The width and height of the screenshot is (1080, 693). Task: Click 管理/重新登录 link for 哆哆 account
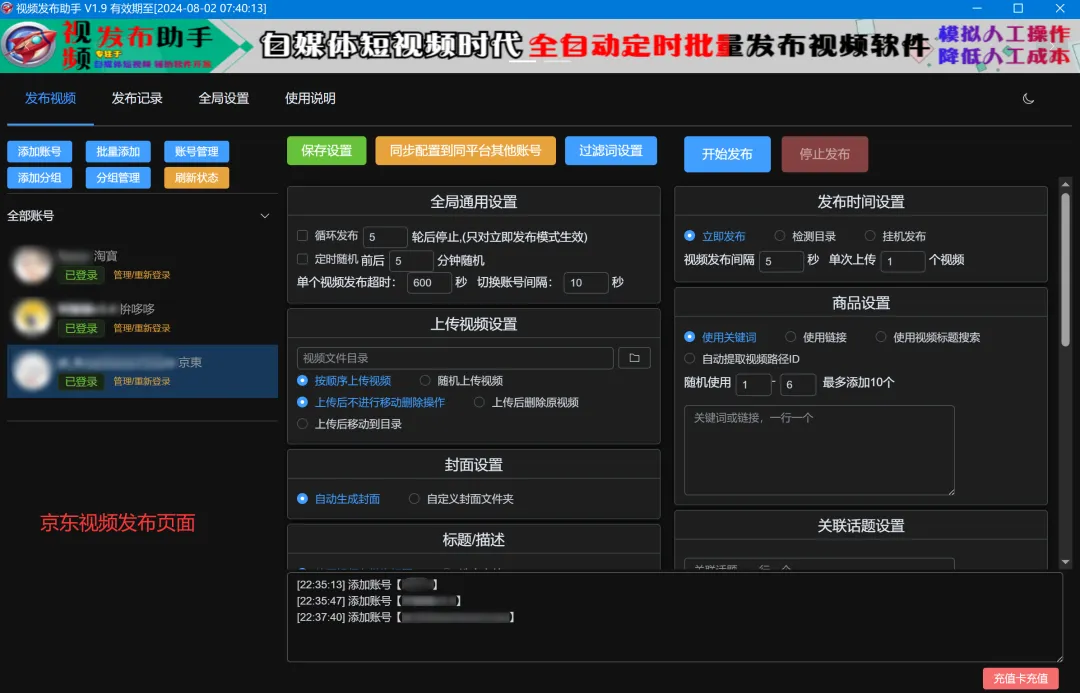point(142,328)
